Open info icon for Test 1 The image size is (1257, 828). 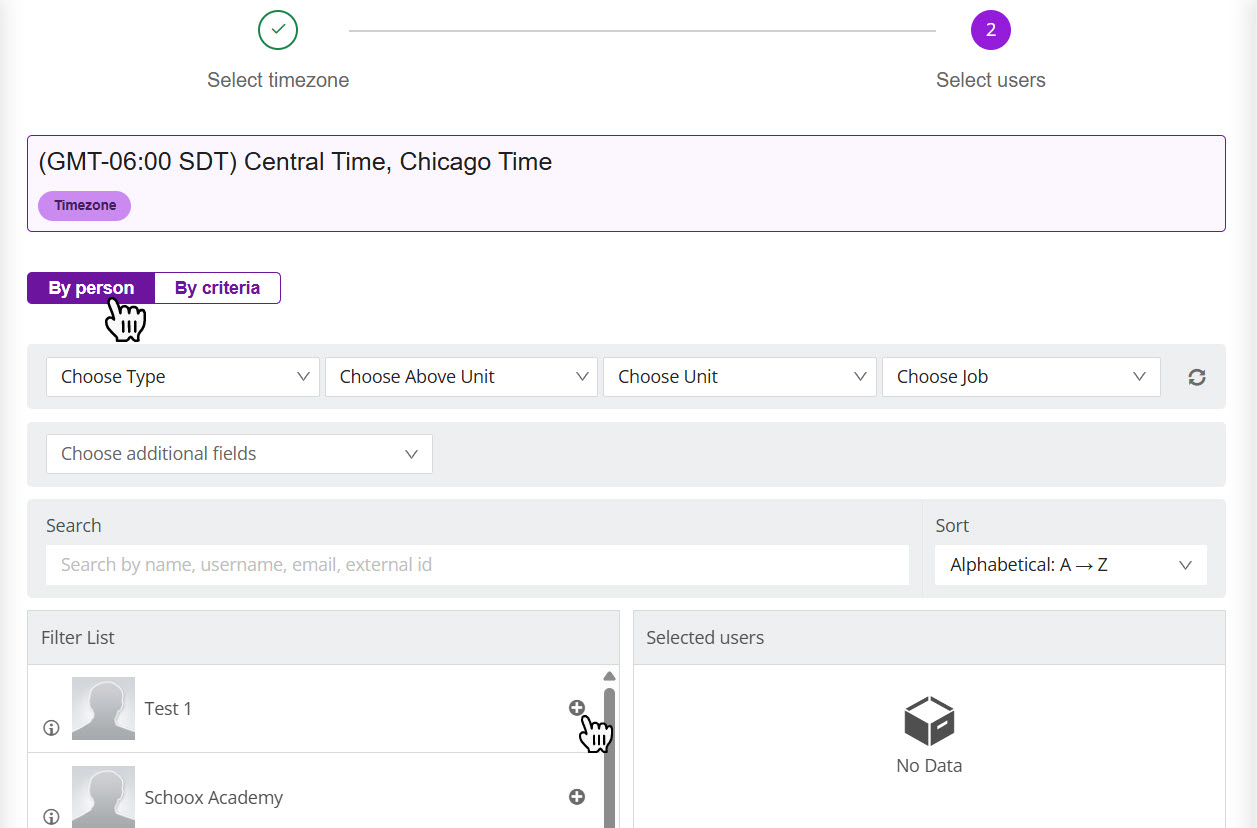(x=52, y=728)
